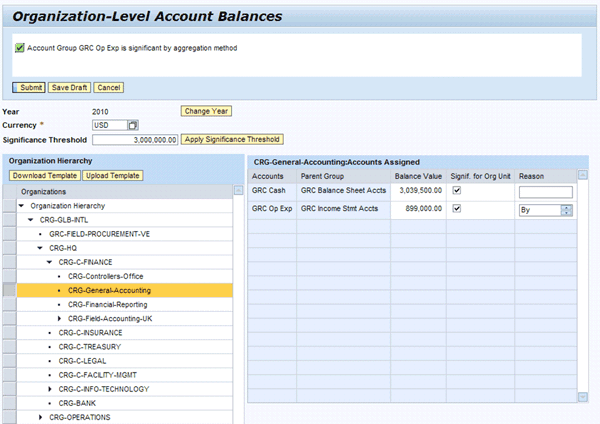The height and width of the screenshot is (424, 600).
Task: Toggle Signif. for Org Unit for GRC Cash
Action: pyautogui.click(x=458, y=192)
